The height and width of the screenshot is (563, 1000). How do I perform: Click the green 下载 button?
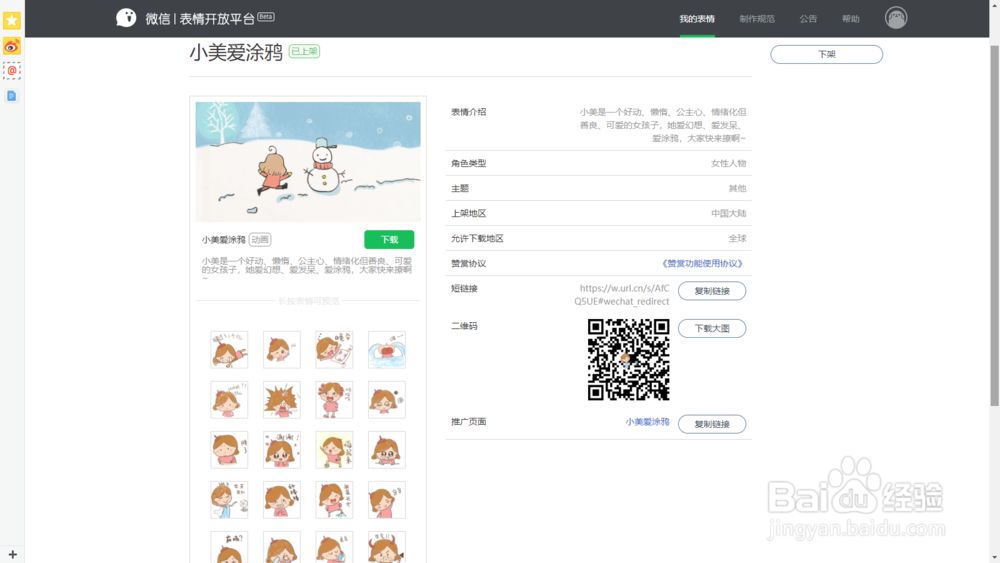click(x=389, y=239)
